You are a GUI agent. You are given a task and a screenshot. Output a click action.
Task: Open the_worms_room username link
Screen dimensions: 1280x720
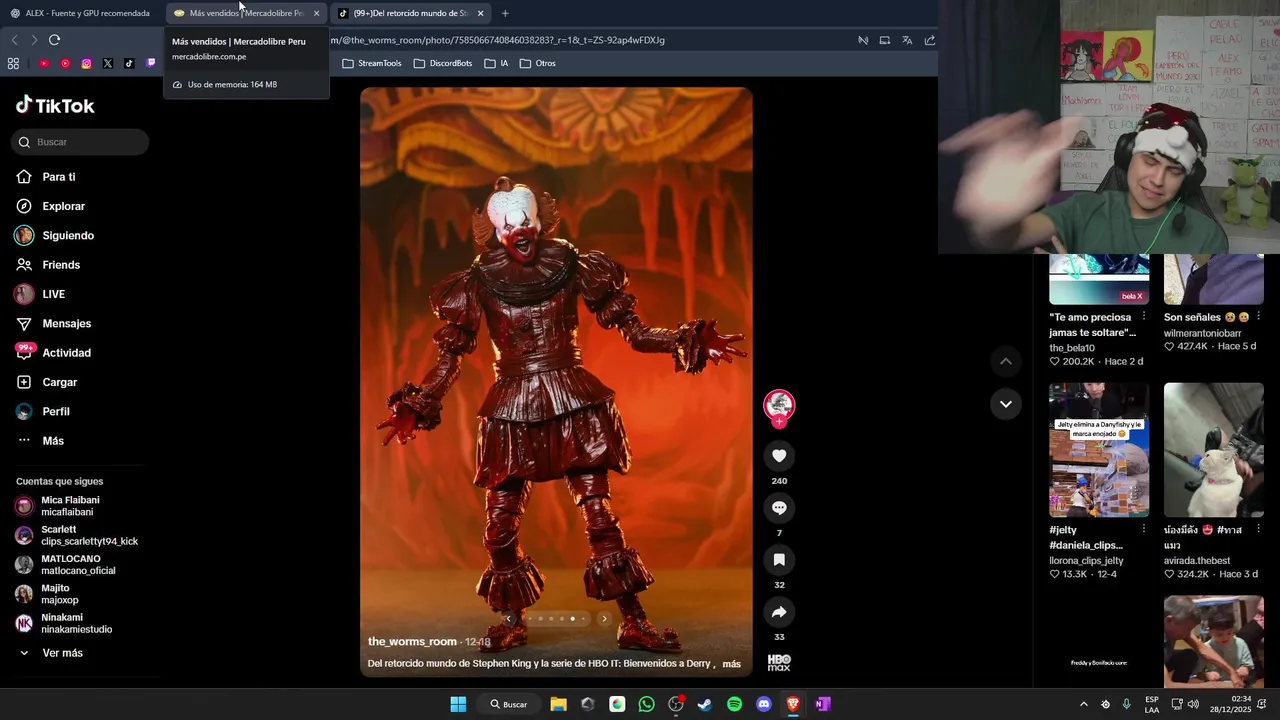pyautogui.click(x=412, y=642)
